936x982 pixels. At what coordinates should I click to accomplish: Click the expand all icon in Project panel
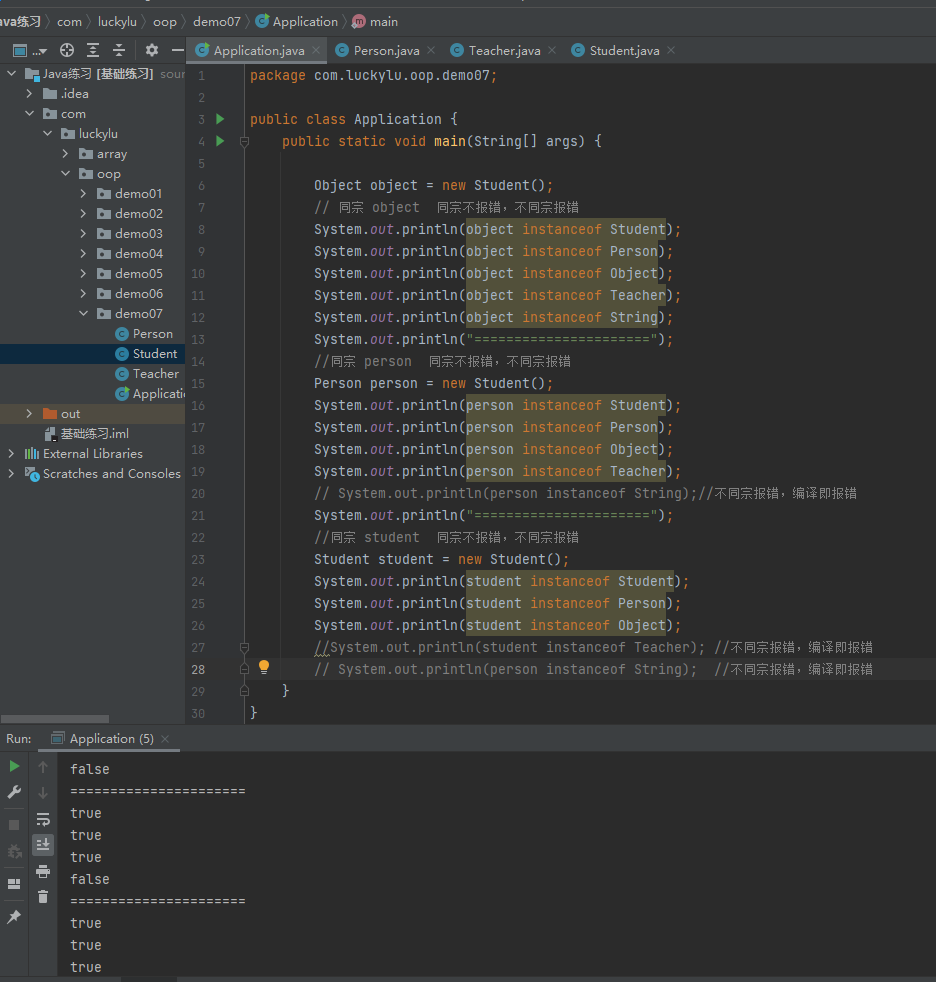[93, 50]
